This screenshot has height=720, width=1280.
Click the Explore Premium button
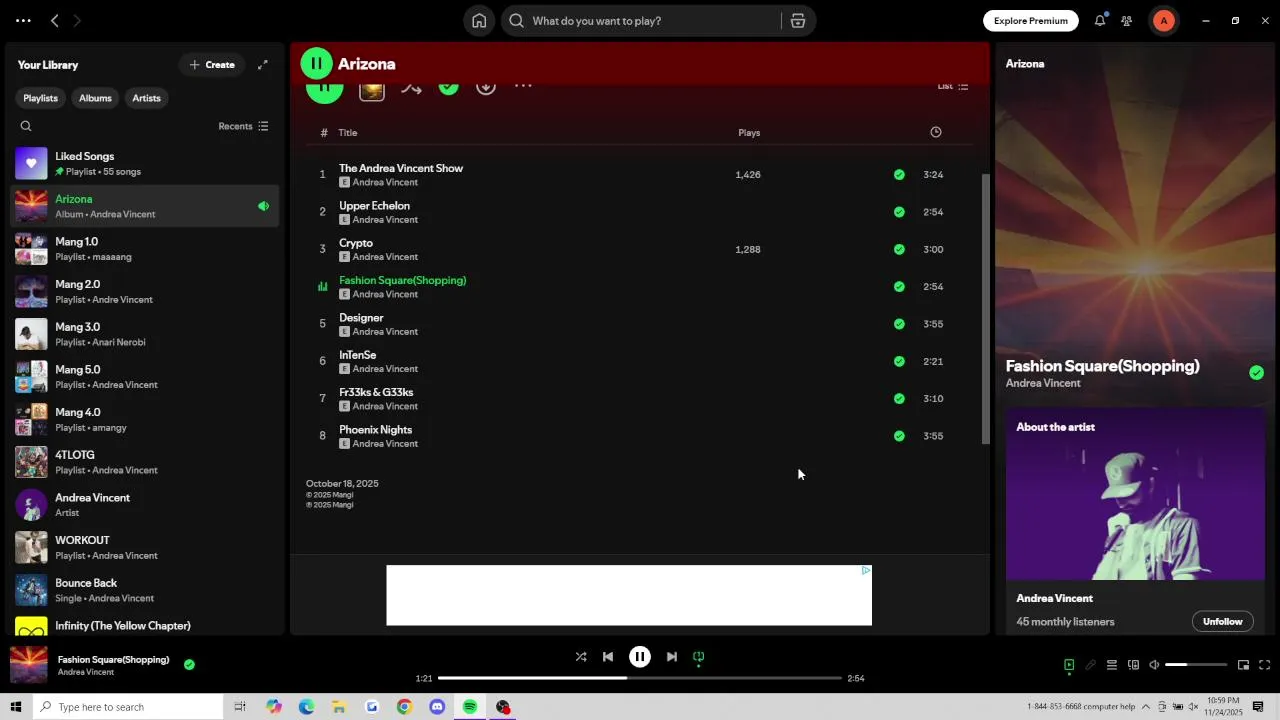pyautogui.click(x=1031, y=21)
